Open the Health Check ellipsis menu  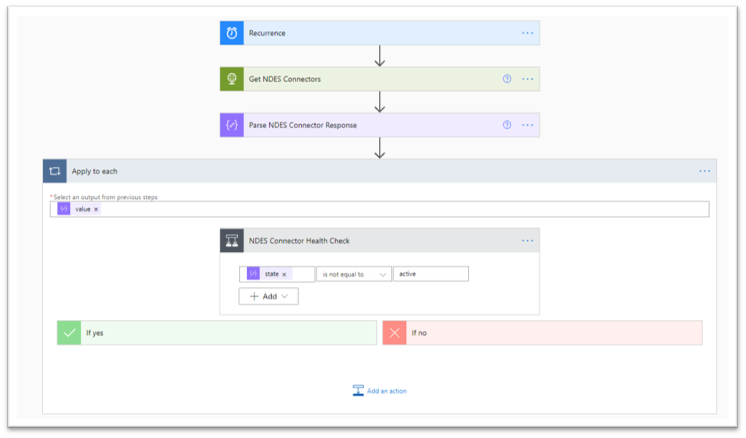tap(527, 240)
